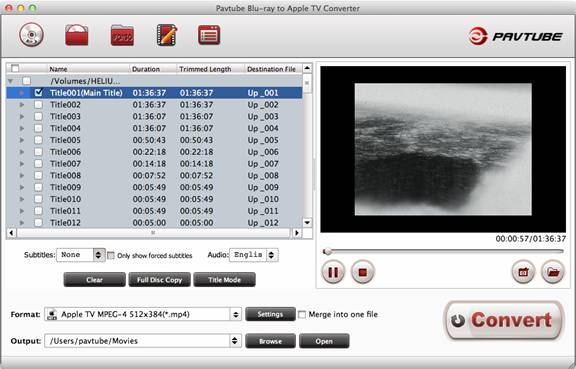This screenshot has height=369, width=576.
Task: Open the Format dropdown list
Action: 143,315
